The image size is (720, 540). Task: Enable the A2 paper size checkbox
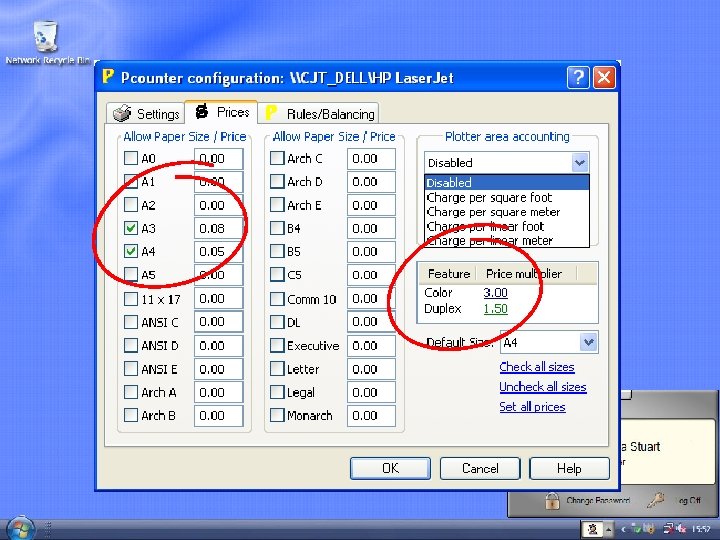point(131,204)
